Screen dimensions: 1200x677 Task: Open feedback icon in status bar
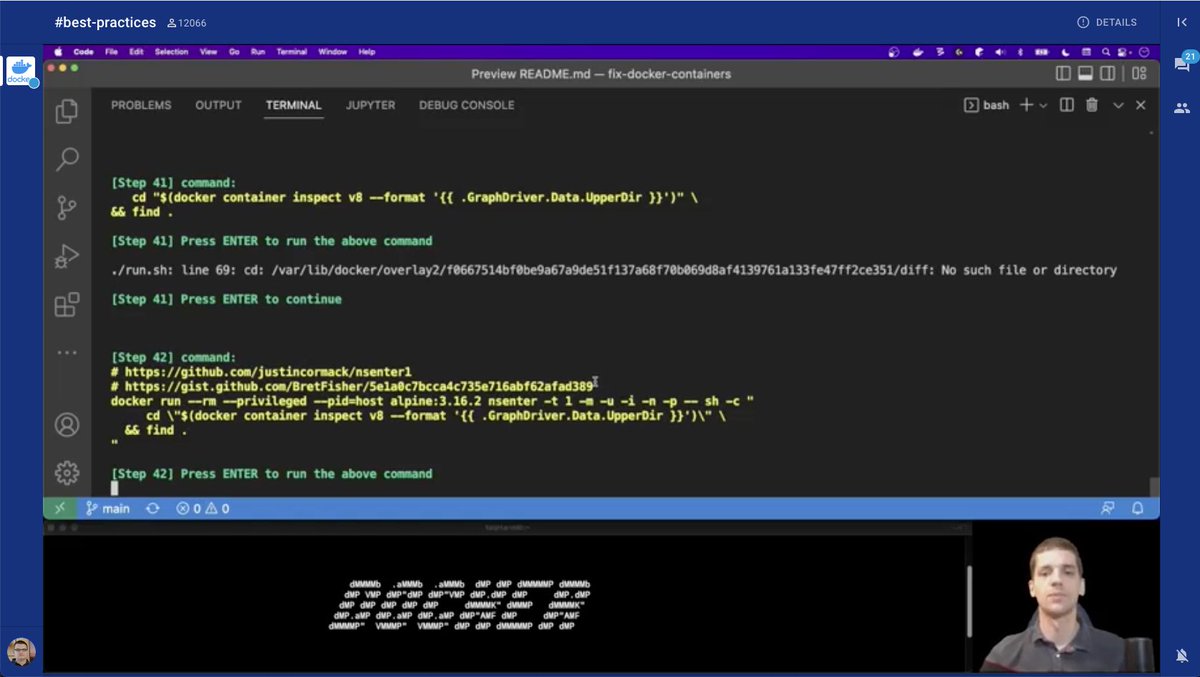[x=1108, y=508]
